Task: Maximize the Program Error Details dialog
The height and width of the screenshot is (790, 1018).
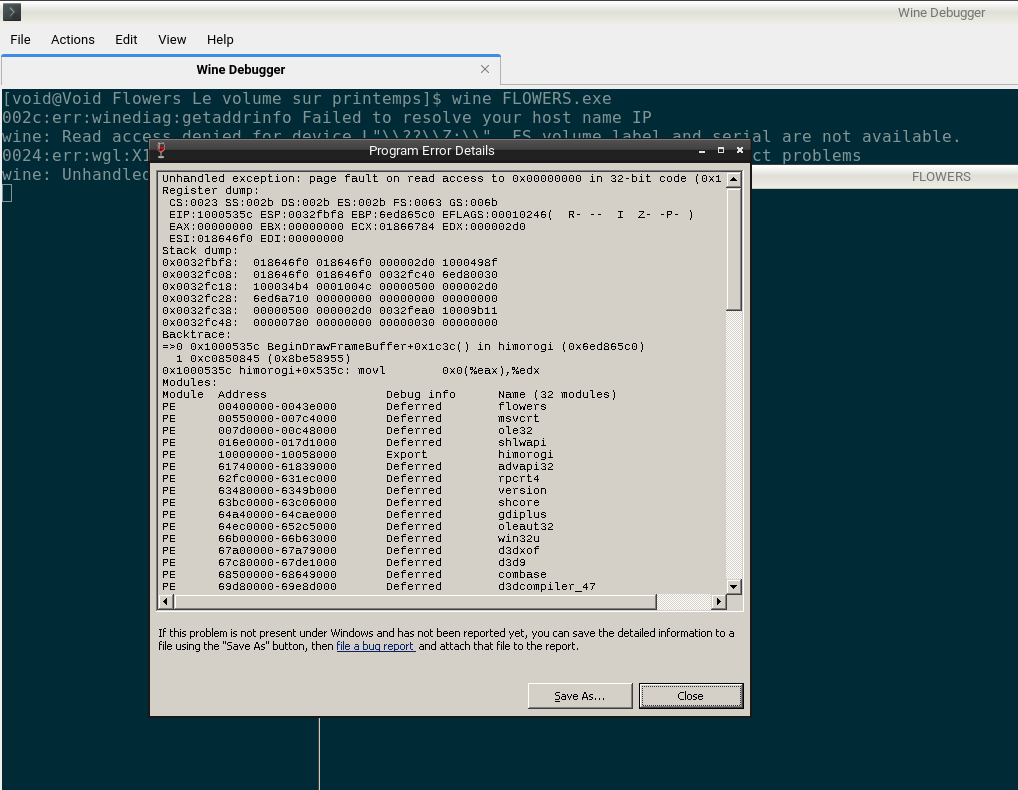Action: coord(721,150)
